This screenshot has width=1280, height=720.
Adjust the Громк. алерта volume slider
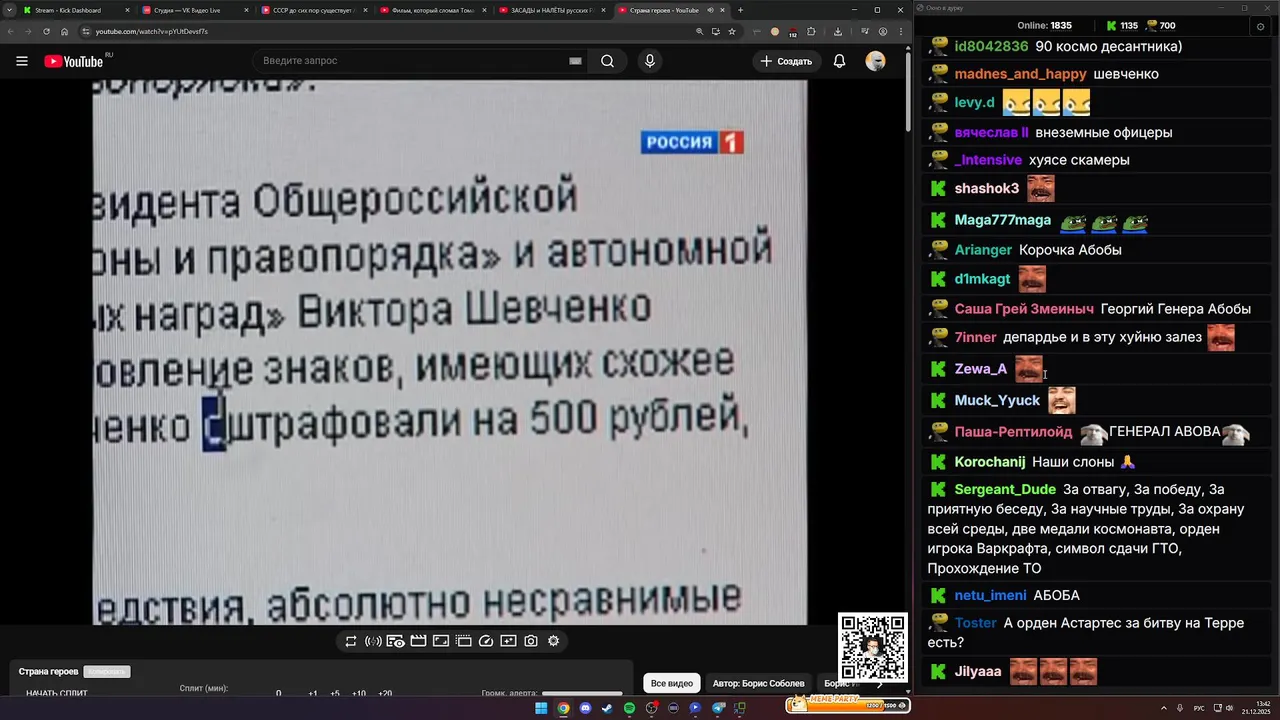click(x=582, y=693)
